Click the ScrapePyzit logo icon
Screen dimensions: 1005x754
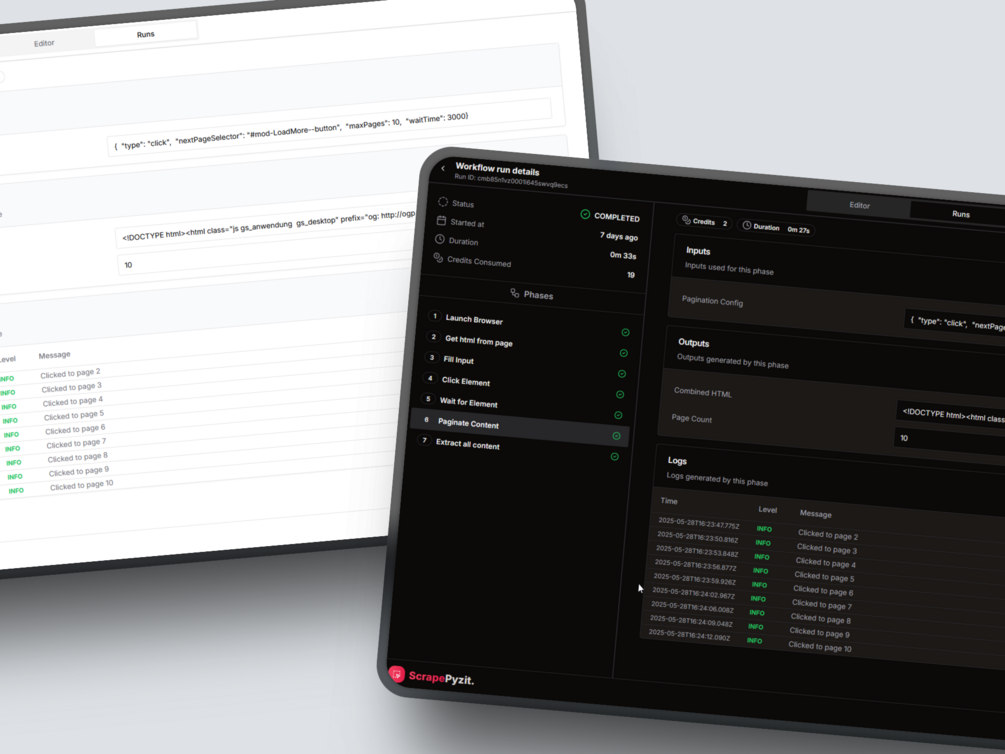(x=397, y=673)
